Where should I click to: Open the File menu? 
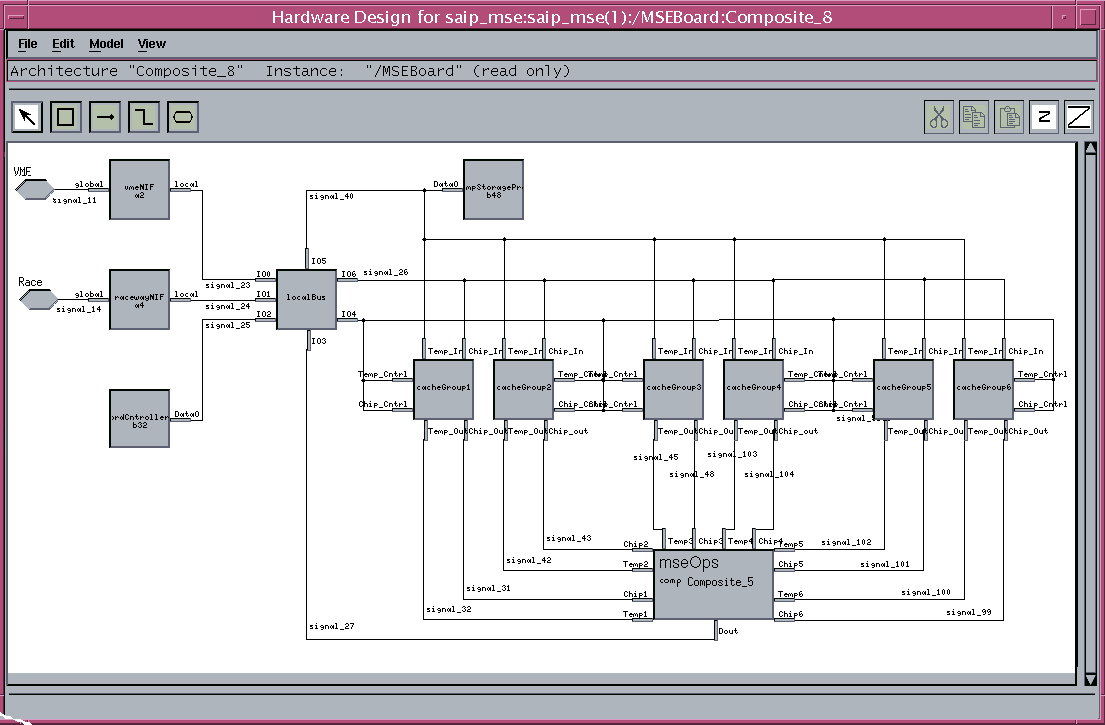coord(27,44)
